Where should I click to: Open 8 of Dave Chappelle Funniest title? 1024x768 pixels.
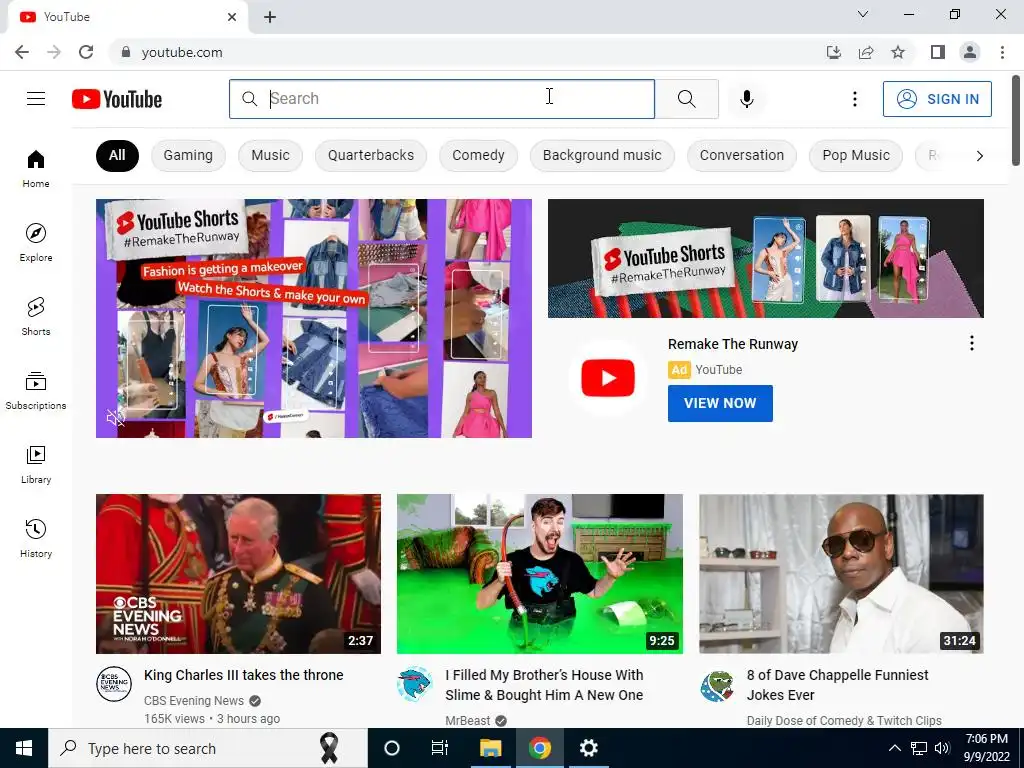tap(837, 685)
